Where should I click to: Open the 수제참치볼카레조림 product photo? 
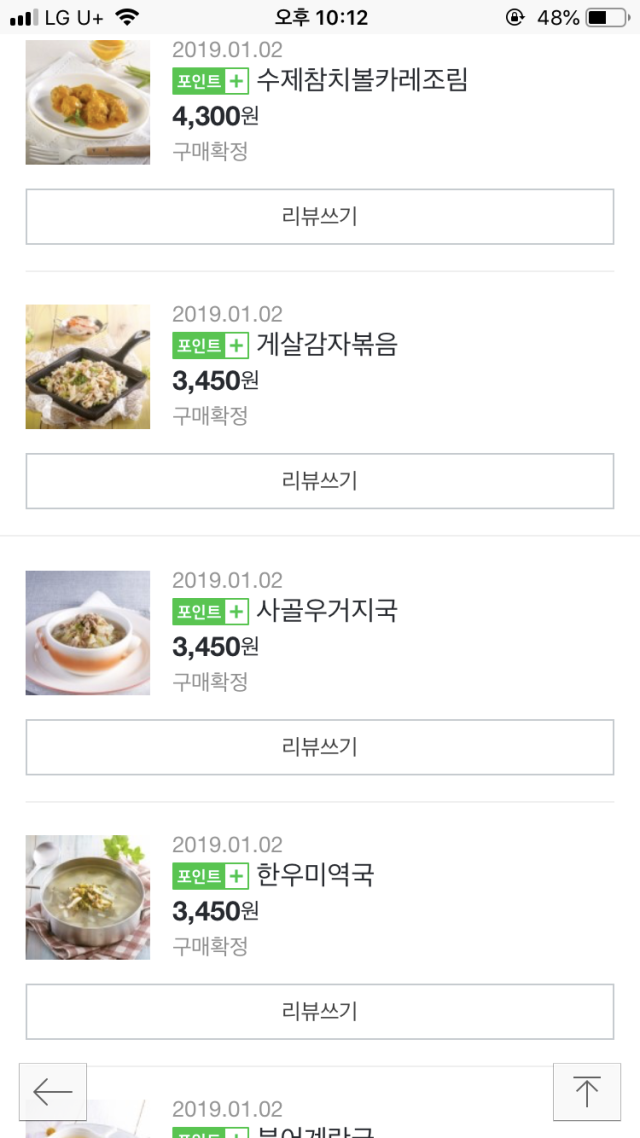coord(88,102)
